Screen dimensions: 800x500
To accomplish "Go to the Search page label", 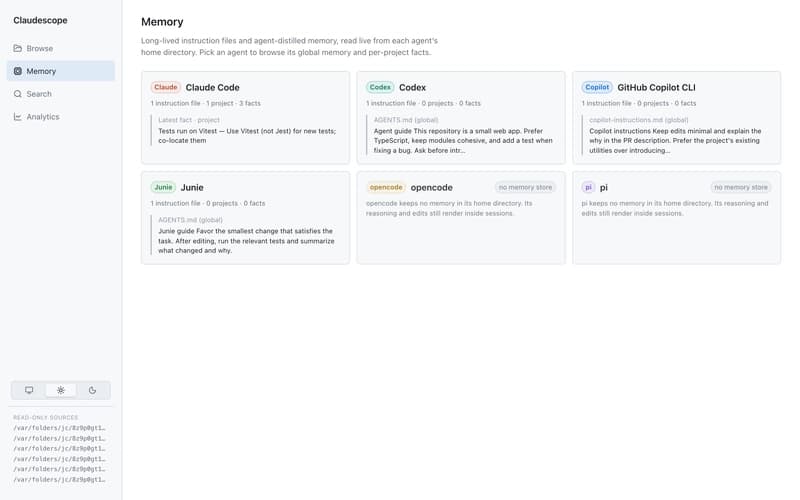I will pyautogui.click(x=39, y=94).
